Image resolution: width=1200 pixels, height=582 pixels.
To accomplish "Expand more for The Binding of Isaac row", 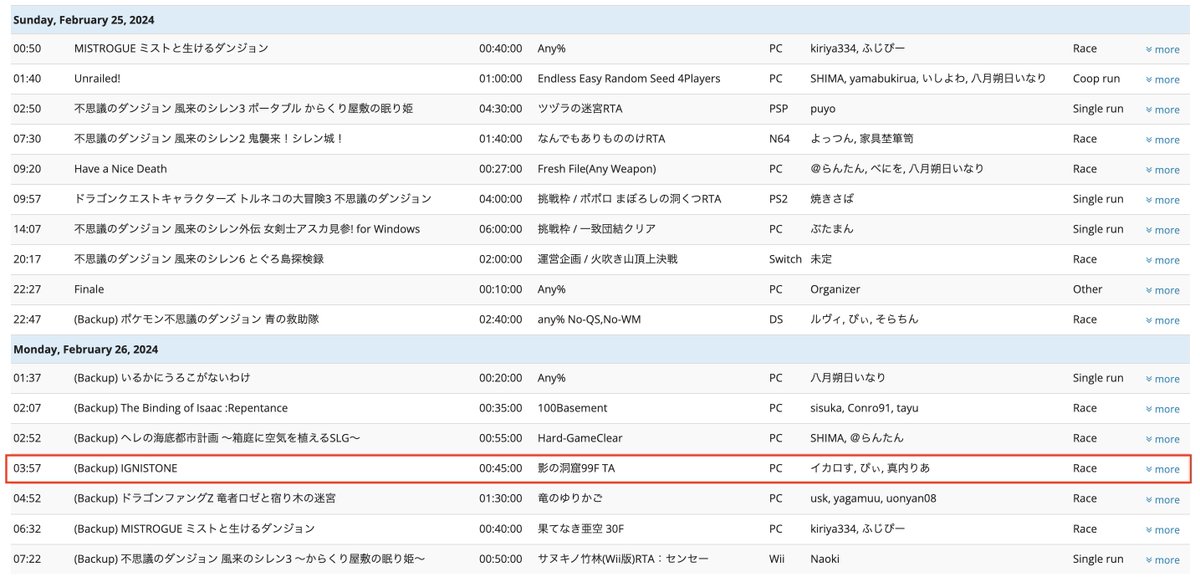I will pyautogui.click(x=1162, y=409).
